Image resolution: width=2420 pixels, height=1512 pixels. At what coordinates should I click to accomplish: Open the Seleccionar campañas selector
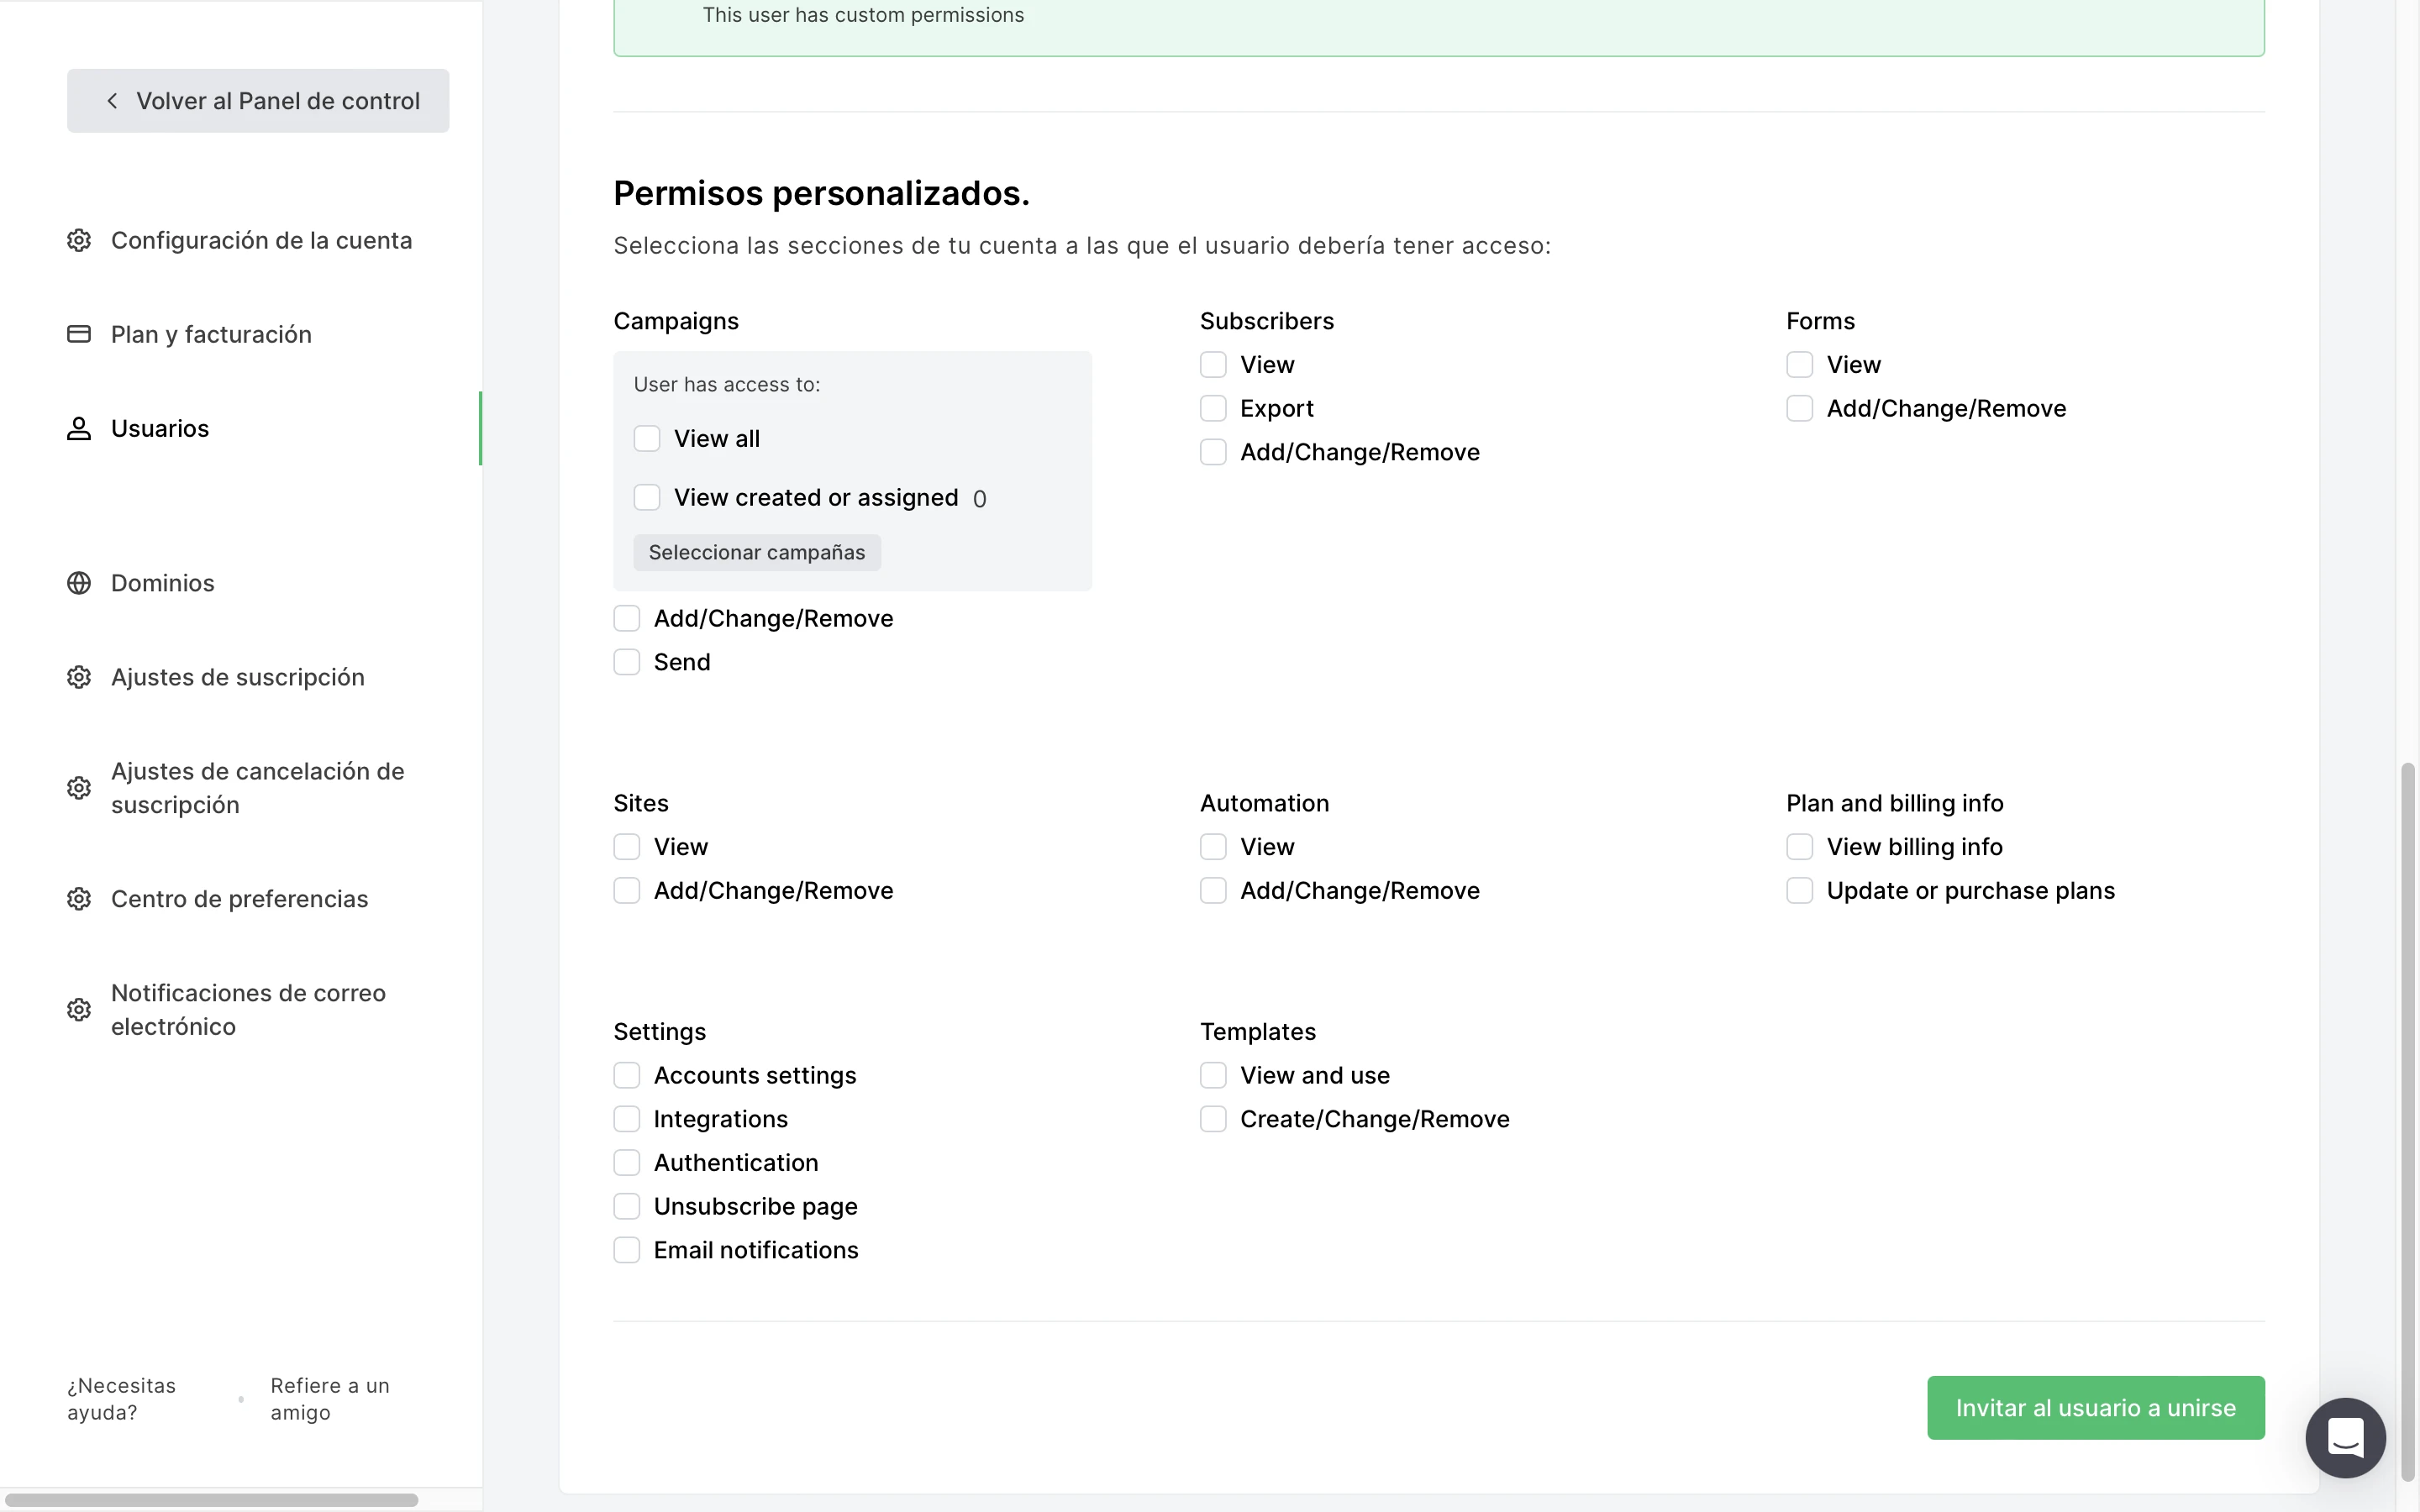[756, 553]
